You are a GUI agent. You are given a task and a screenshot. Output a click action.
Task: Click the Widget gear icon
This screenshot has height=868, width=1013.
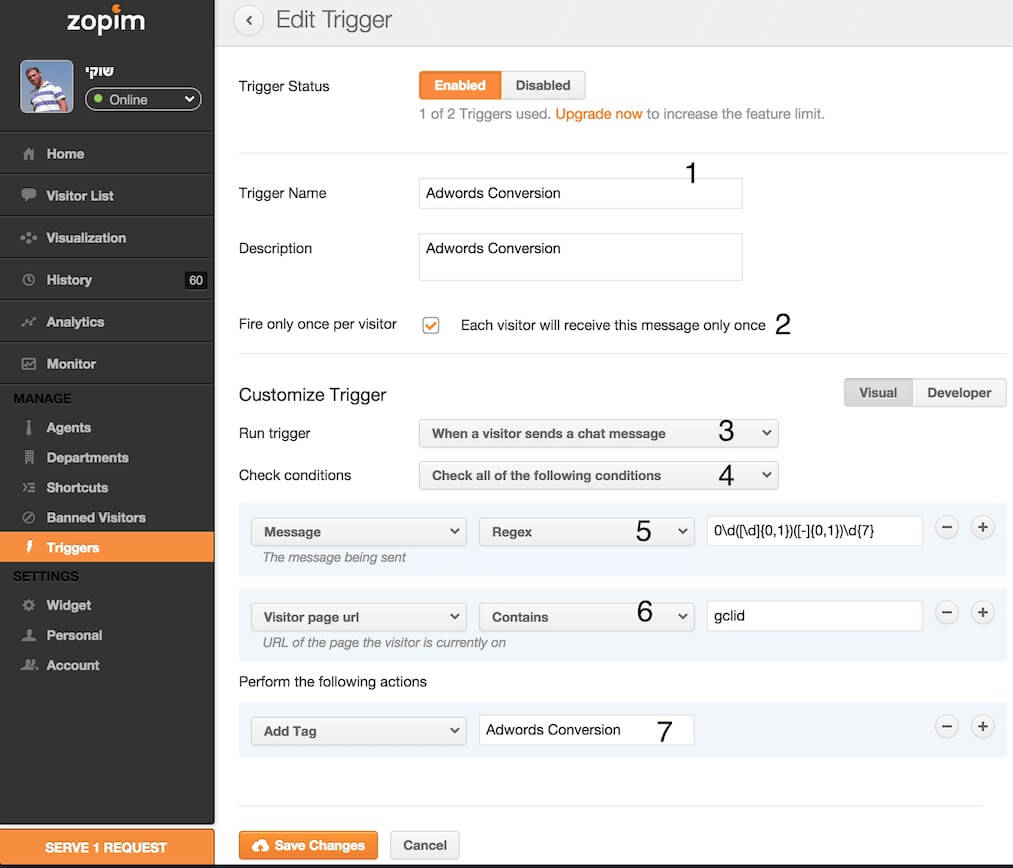click(28, 605)
